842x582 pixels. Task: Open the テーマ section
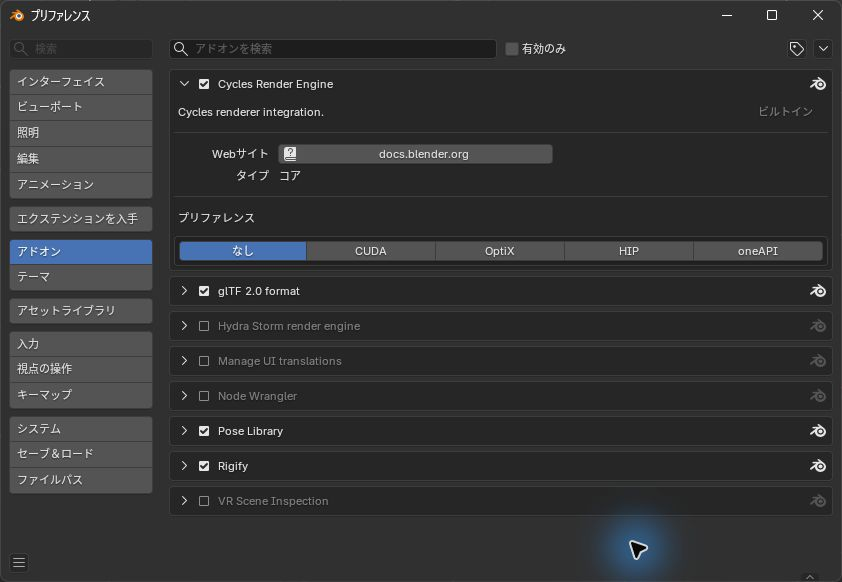pyautogui.click(x=81, y=277)
